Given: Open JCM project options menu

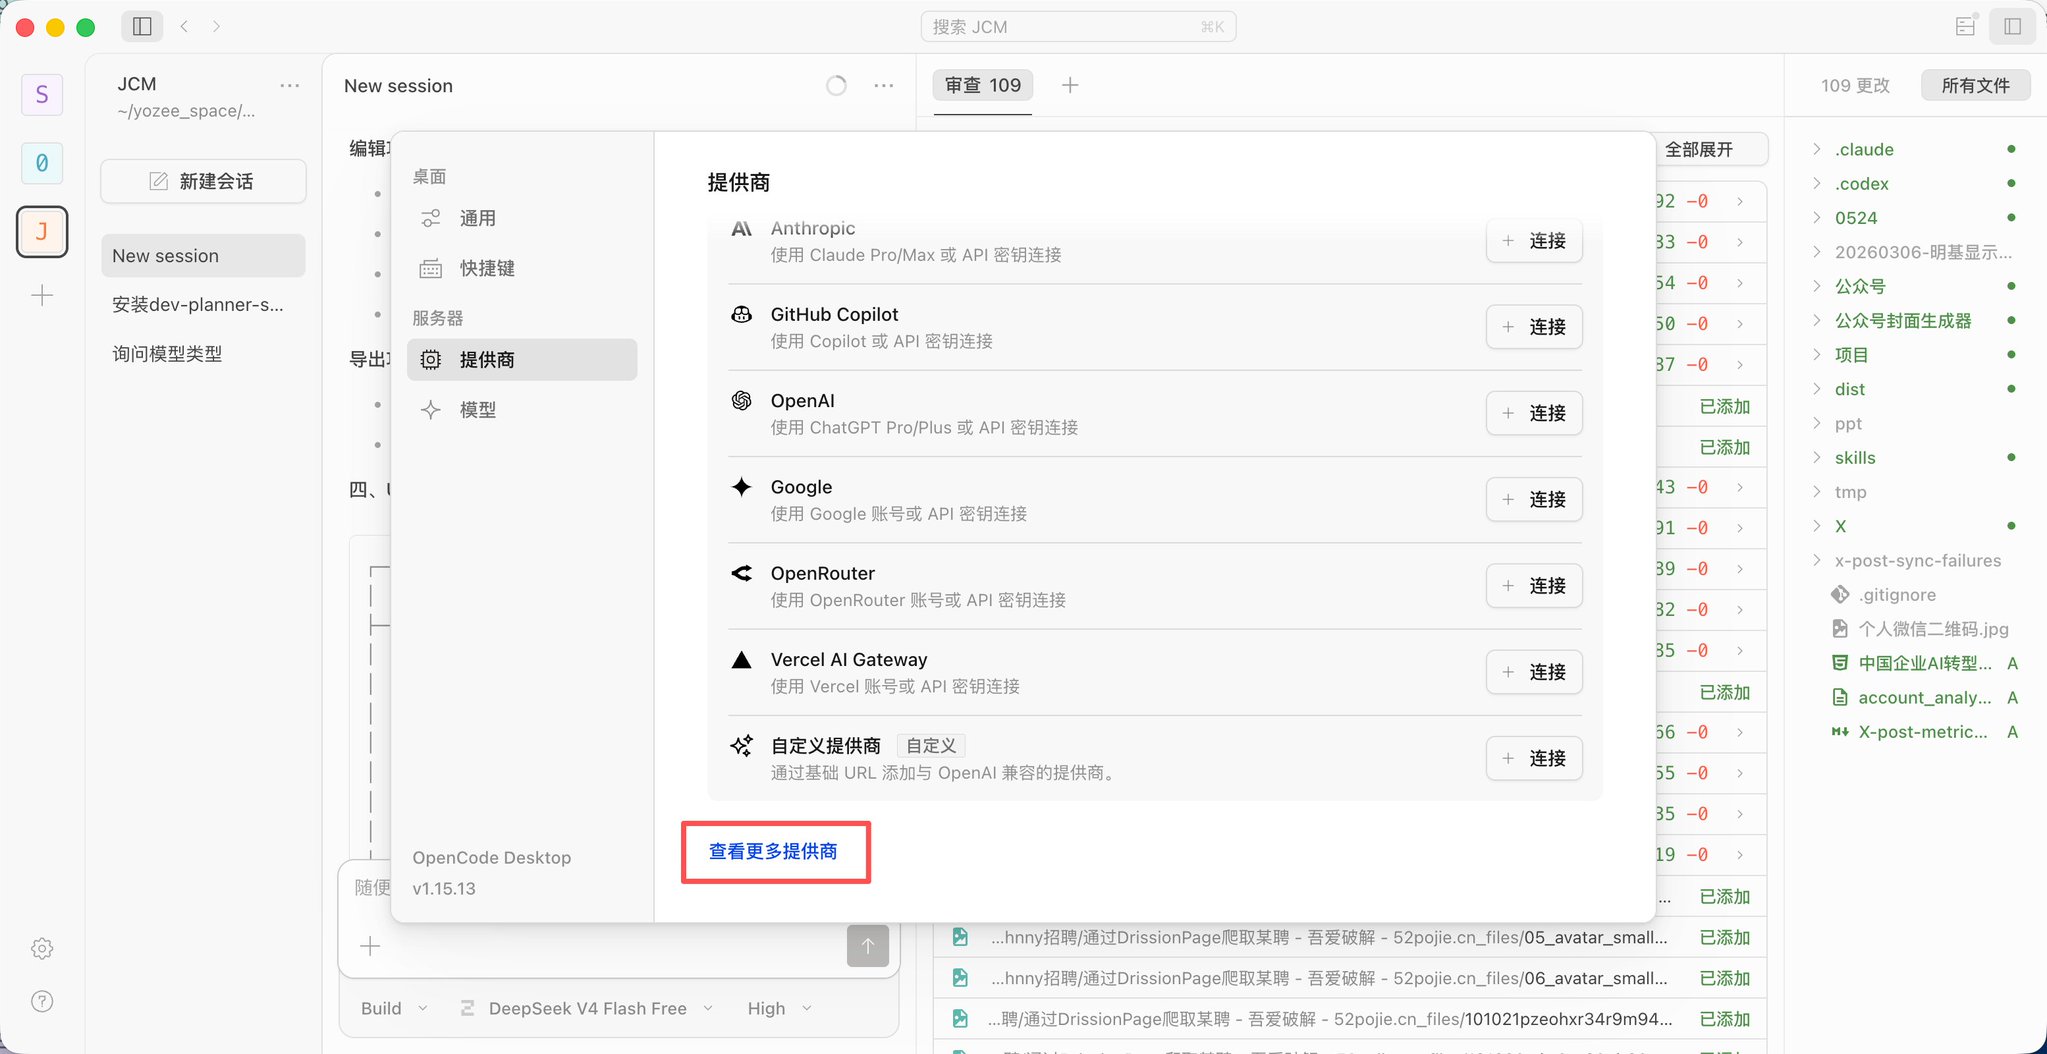Looking at the screenshot, I should [290, 86].
